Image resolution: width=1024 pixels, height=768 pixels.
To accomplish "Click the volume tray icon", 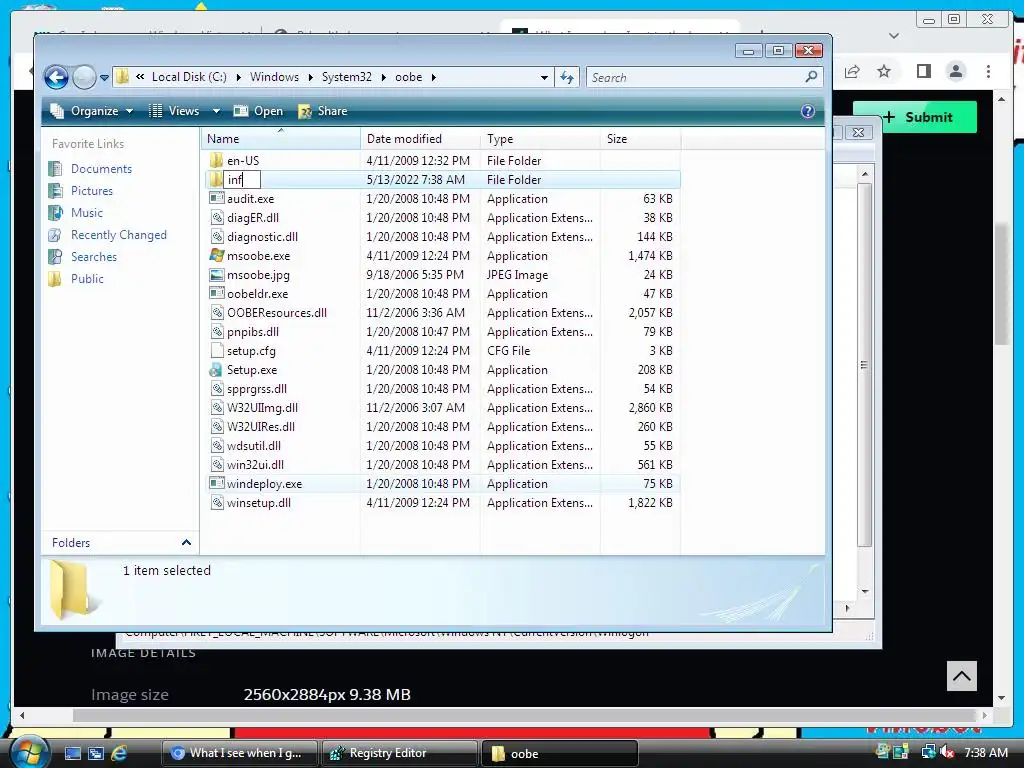I will click(x=947, y=753).
